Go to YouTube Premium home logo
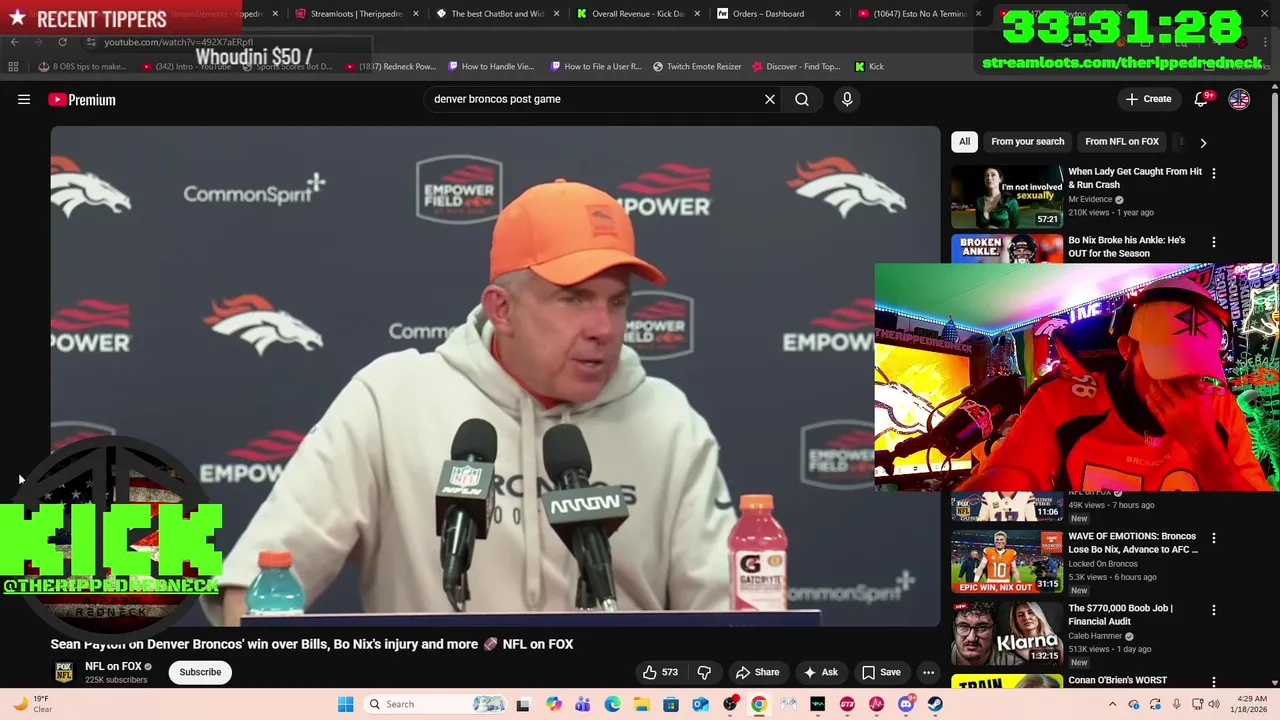Image resolution: width=1280 pixels, height=720 pixels. (x=82, y=99)
